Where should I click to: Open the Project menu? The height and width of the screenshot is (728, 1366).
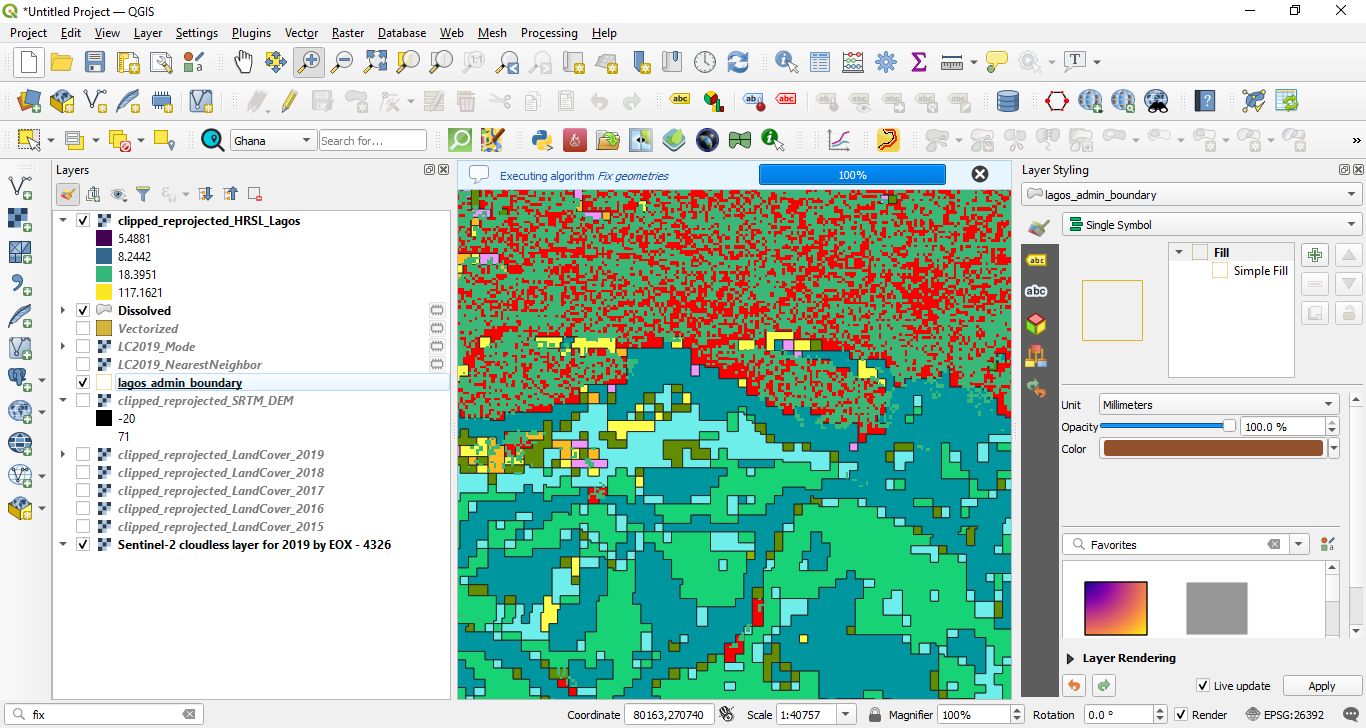click(x=28, y=33)
